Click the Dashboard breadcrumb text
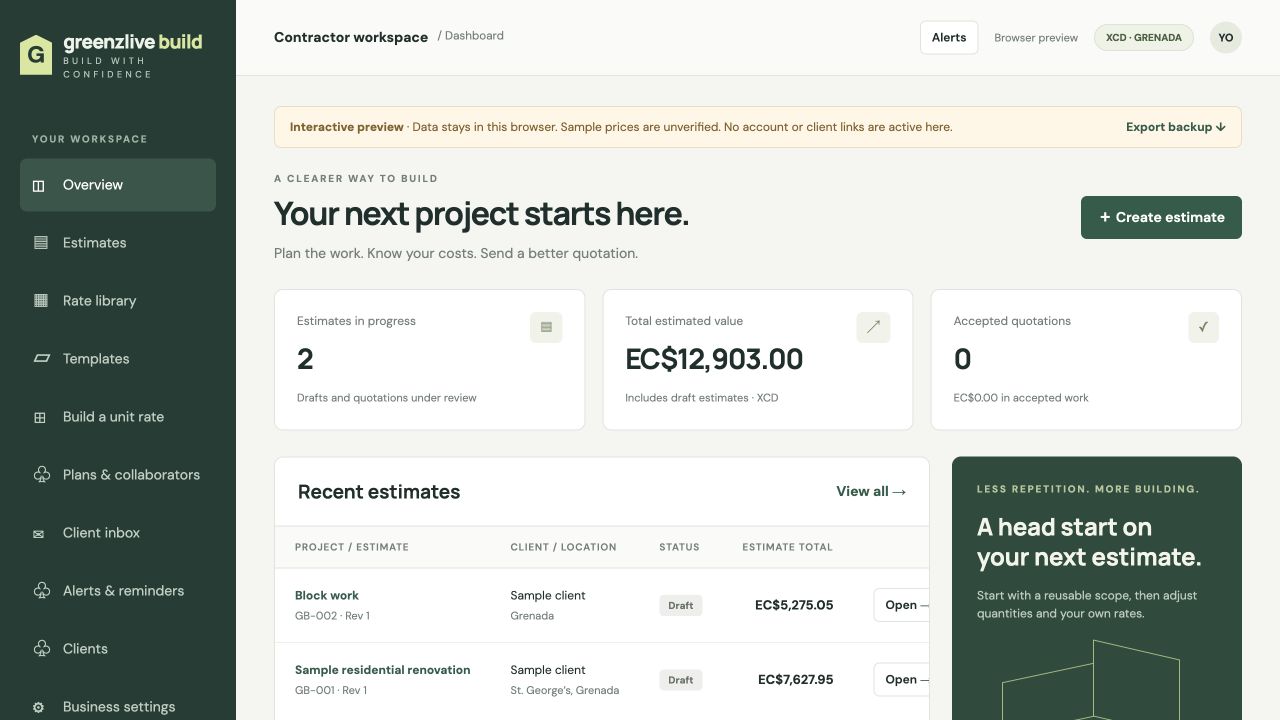Viewport: 1280px width, 720px height. click(x=474, y=36)
